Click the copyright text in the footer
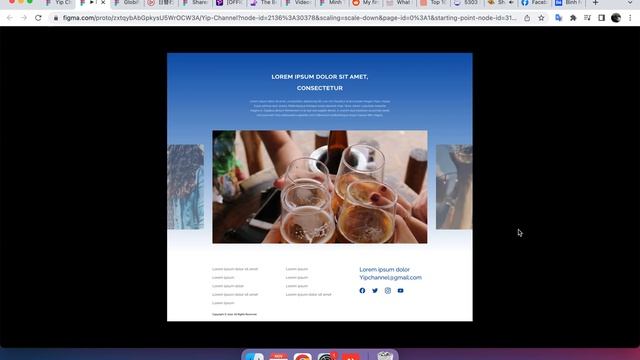Viewport: 640px width, 360px height. click(234, 314)
